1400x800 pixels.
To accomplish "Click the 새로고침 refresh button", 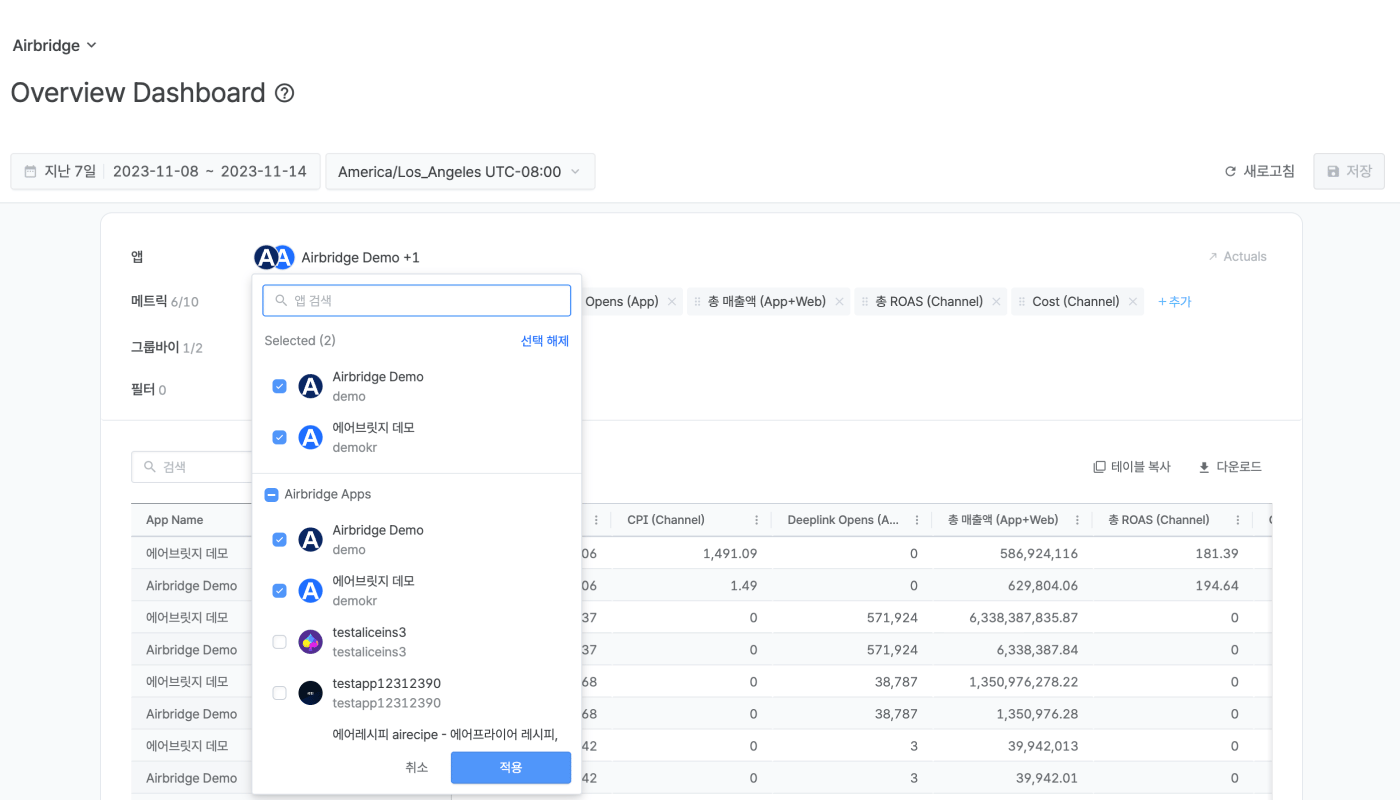I will [x=1260, y=171].
